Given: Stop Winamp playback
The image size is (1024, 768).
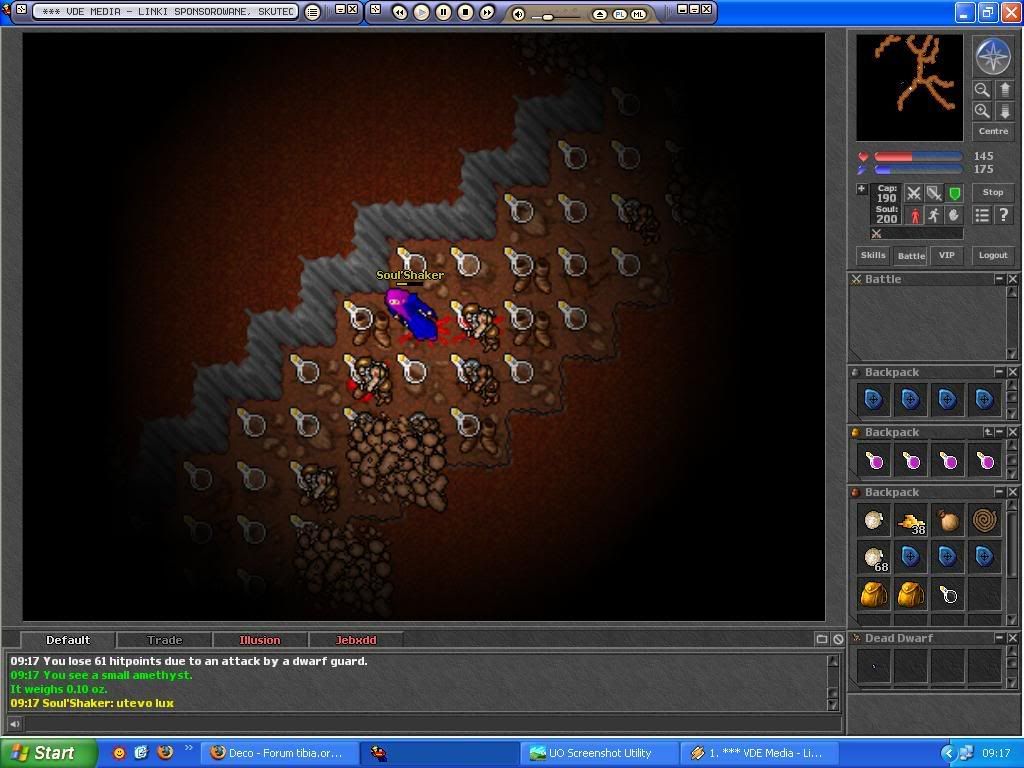Looking at the screenshot, I should tap(465, 12).
